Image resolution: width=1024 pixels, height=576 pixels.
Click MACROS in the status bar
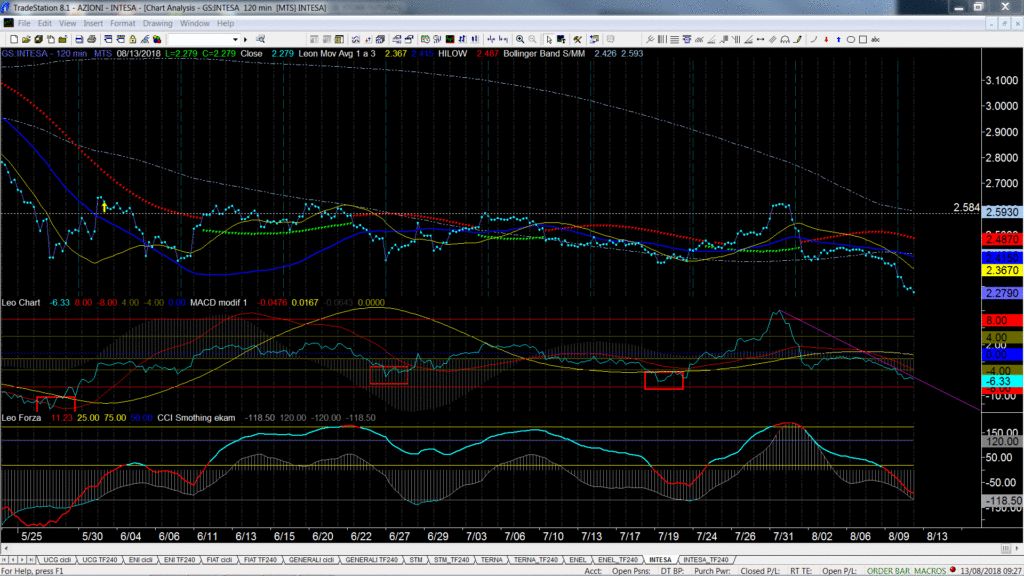tap(930, 571)
